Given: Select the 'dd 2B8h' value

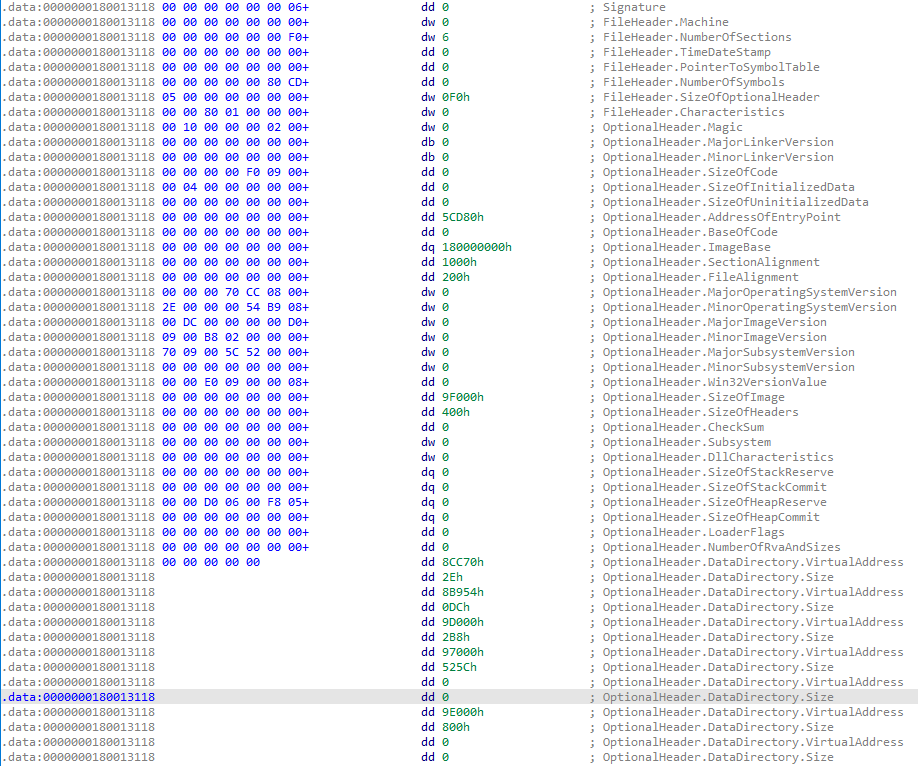Looking at the screenshot, I should pos(446,637).
